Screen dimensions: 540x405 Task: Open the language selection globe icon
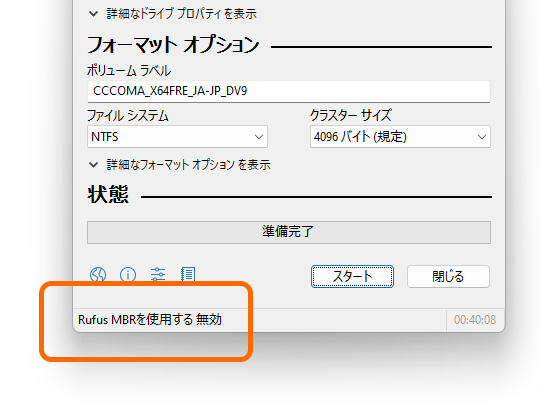[x=98, y=275]
